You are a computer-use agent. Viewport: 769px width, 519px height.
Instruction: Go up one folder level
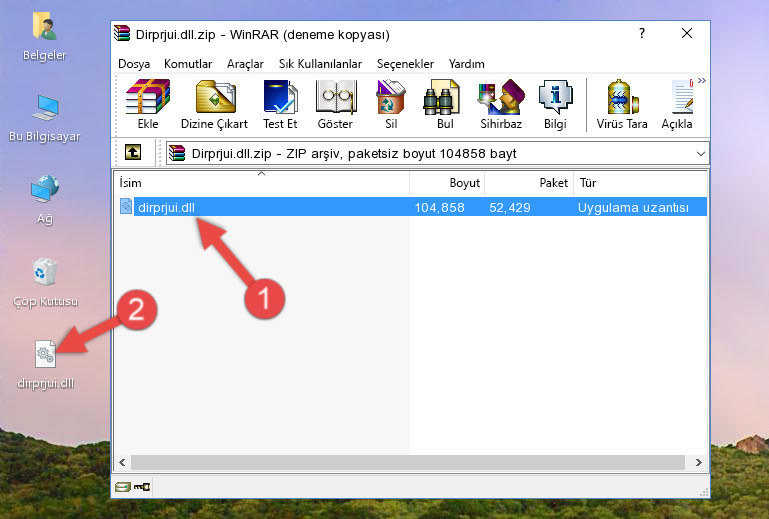click(x=133, y=153)
